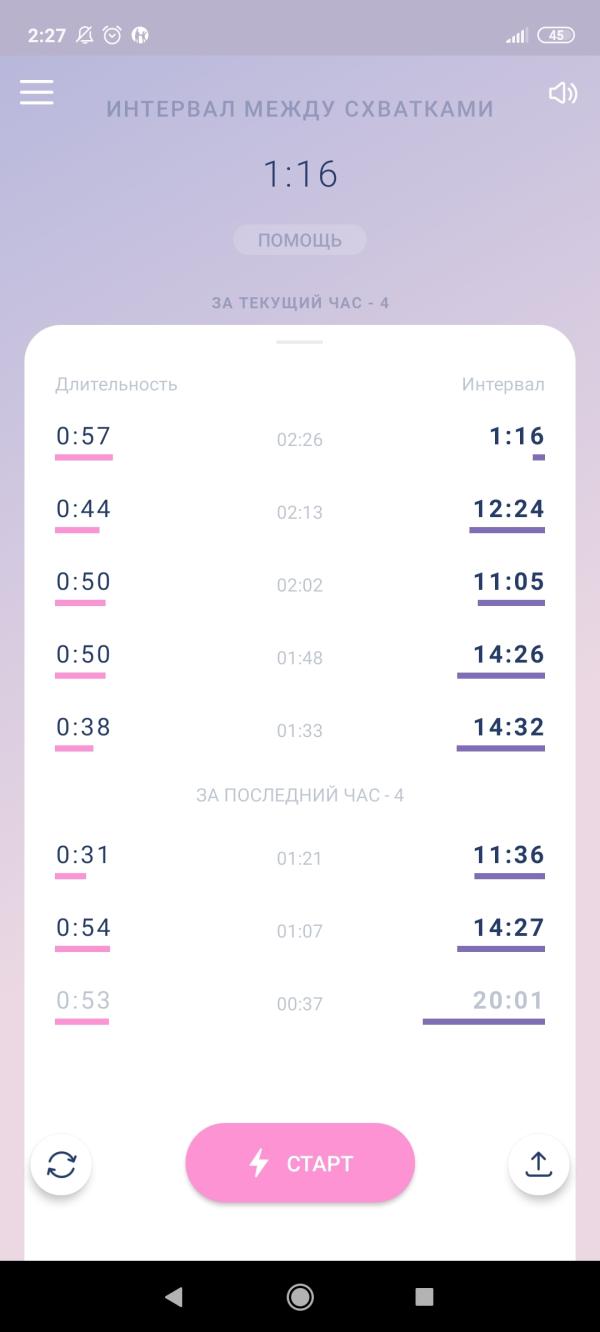This screenshot has width=600, height=1332.
Task: Tap the circular refresh reset icon
Action: tap(61, 1164)
